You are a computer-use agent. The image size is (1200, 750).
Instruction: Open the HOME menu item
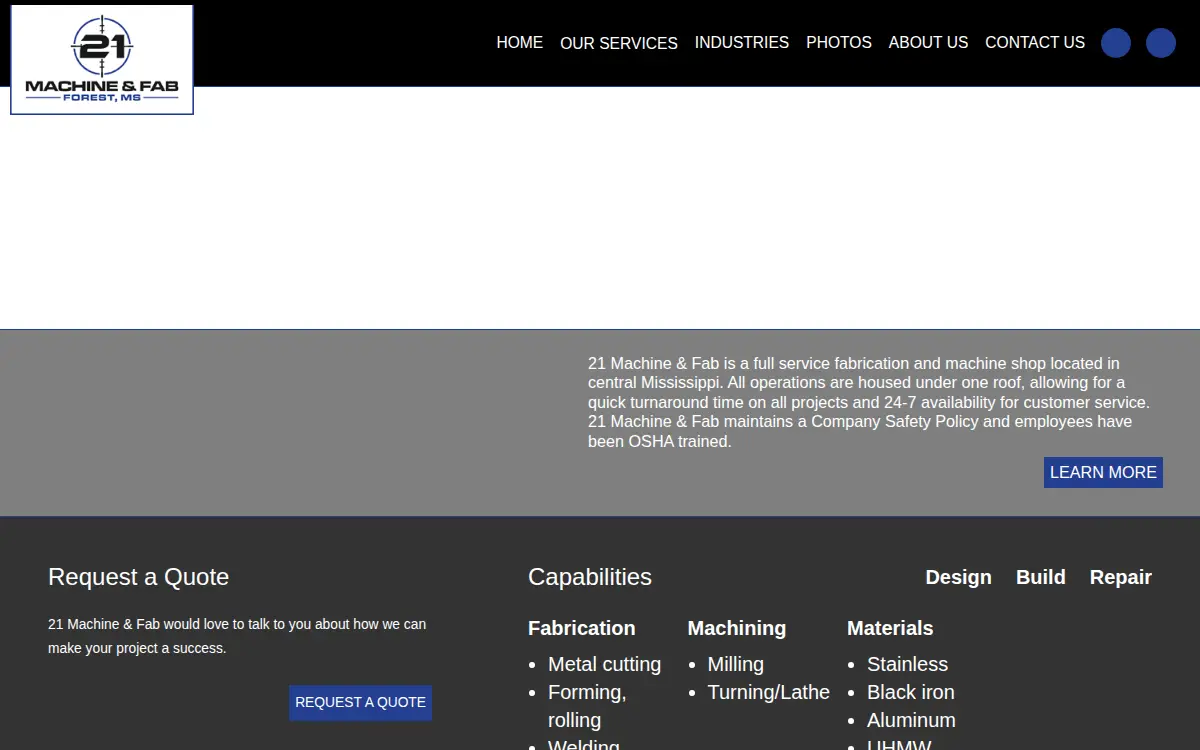(x=520, y=43)
